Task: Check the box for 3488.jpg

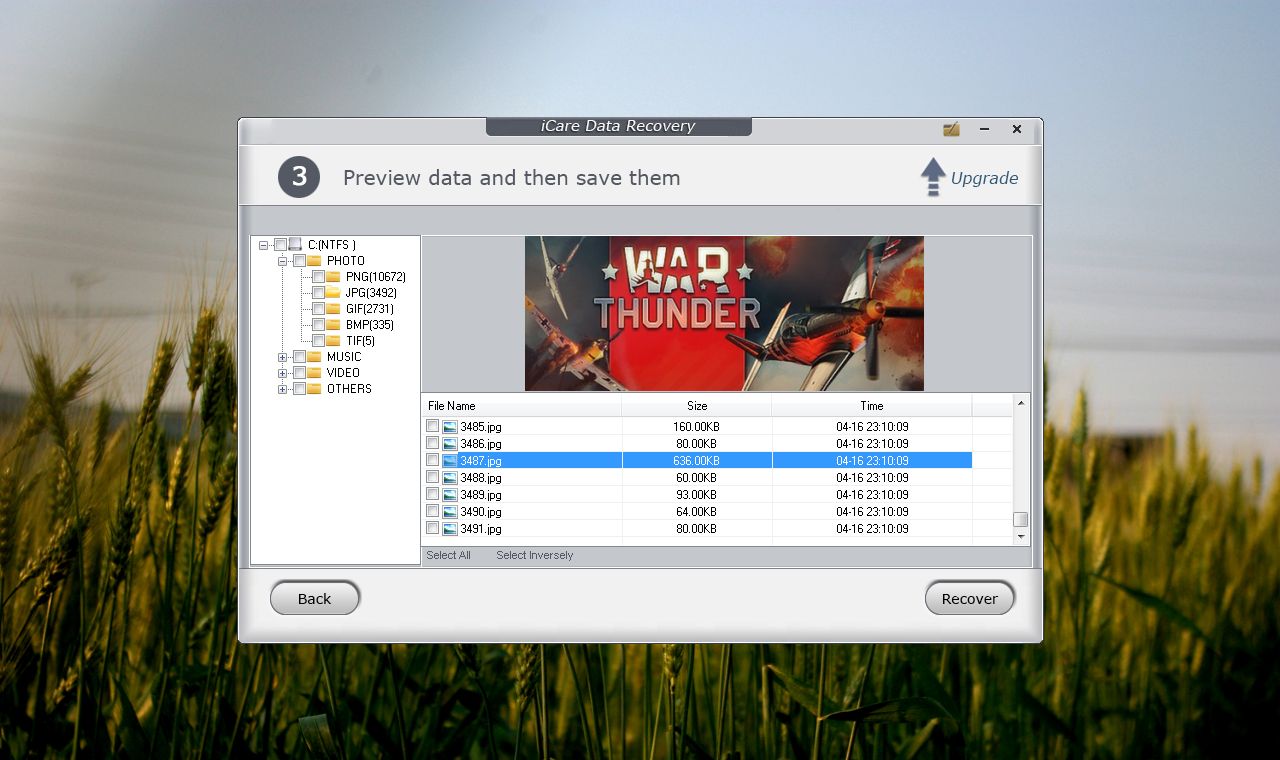Action: 432,477
